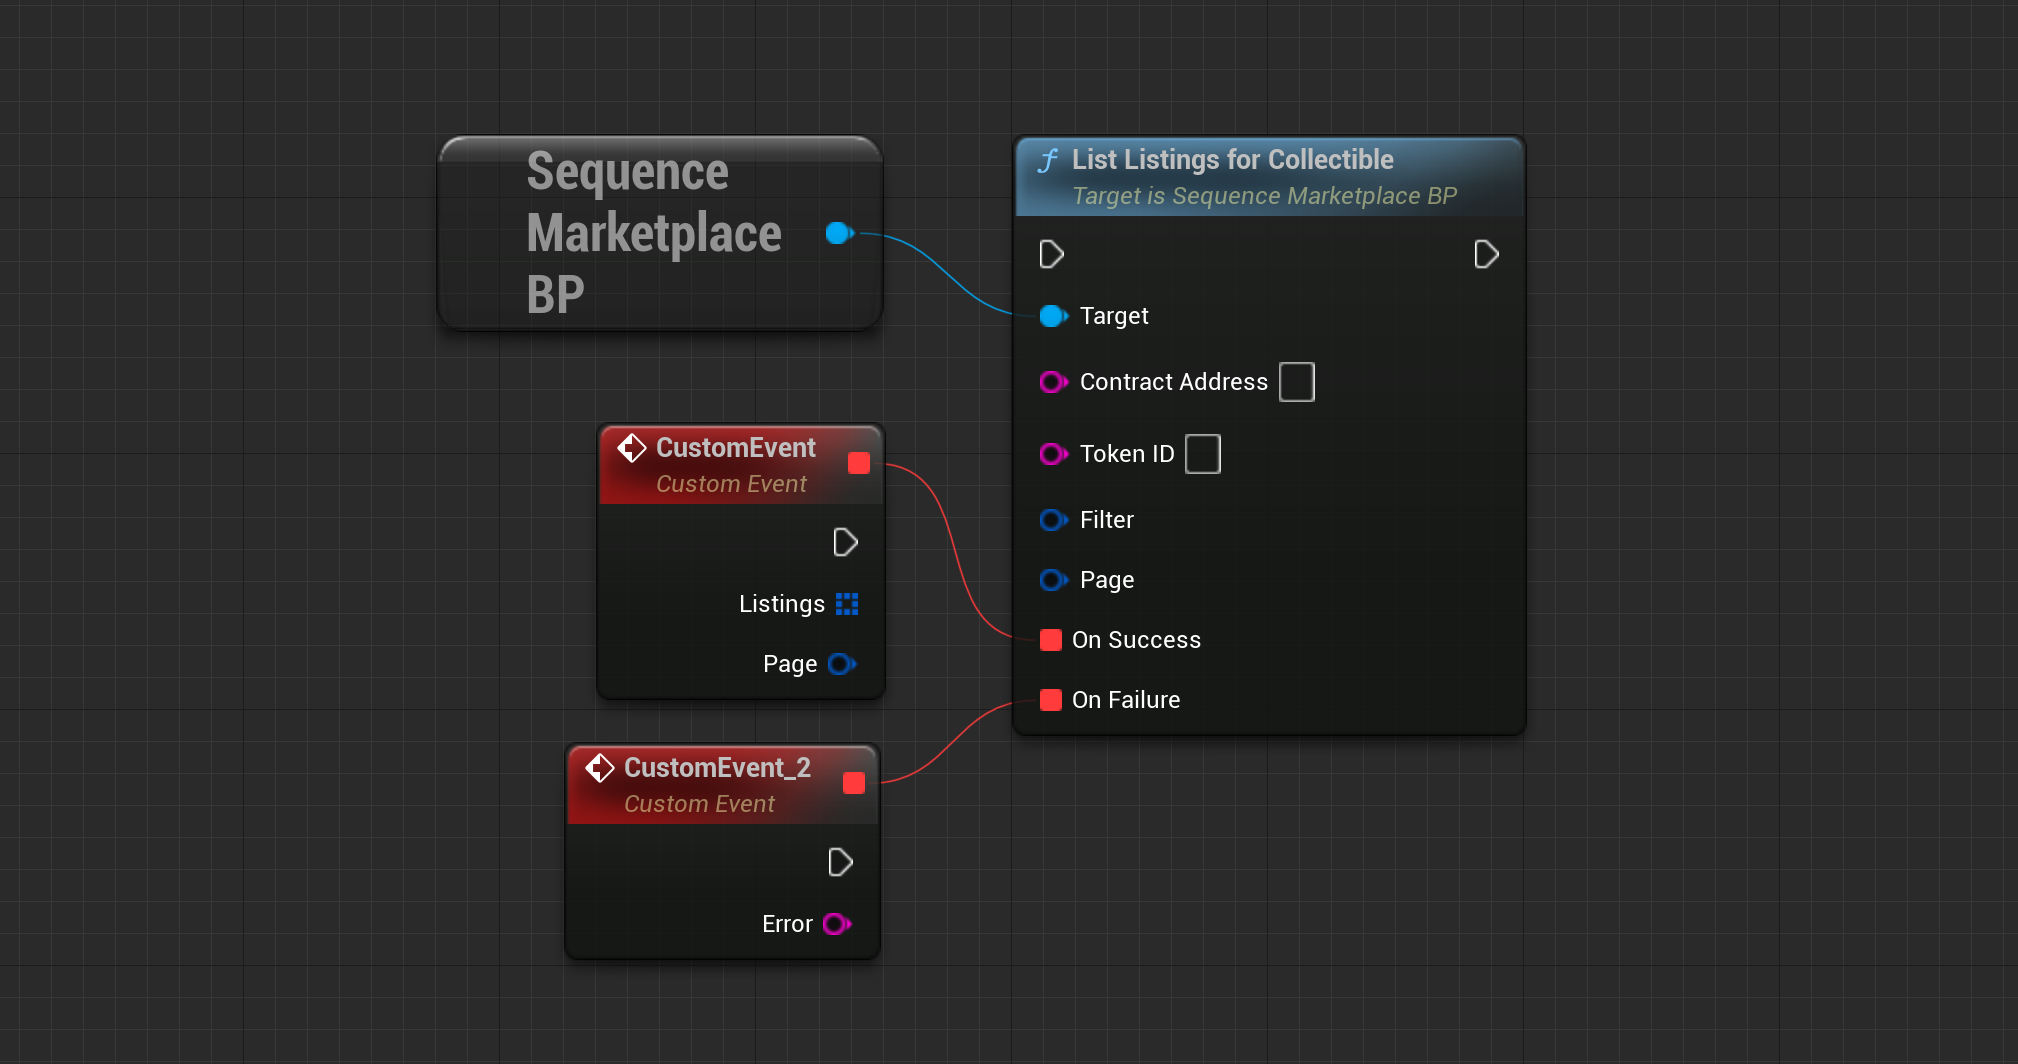
Task: Click the 'Target' label
Action: coord(1114,316)
